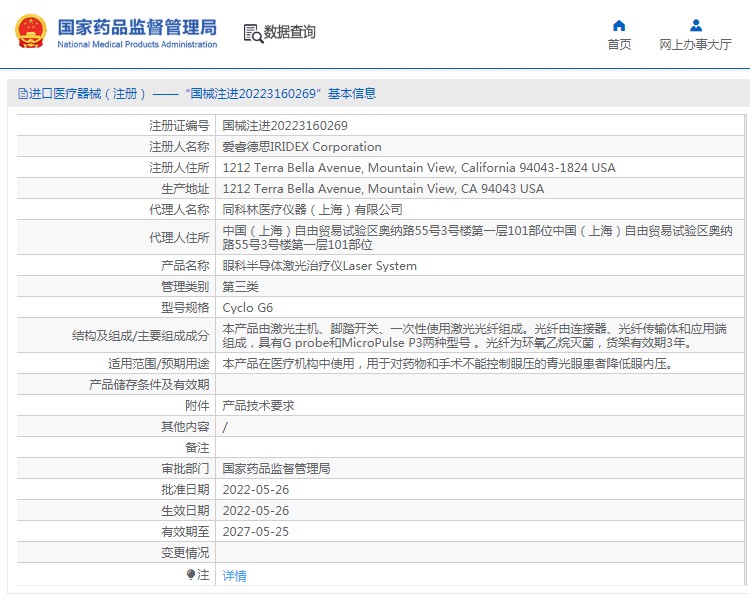Screen dimensions: 750x601
Task: Click the 变更情况 label
Action: tap(185, 553)
